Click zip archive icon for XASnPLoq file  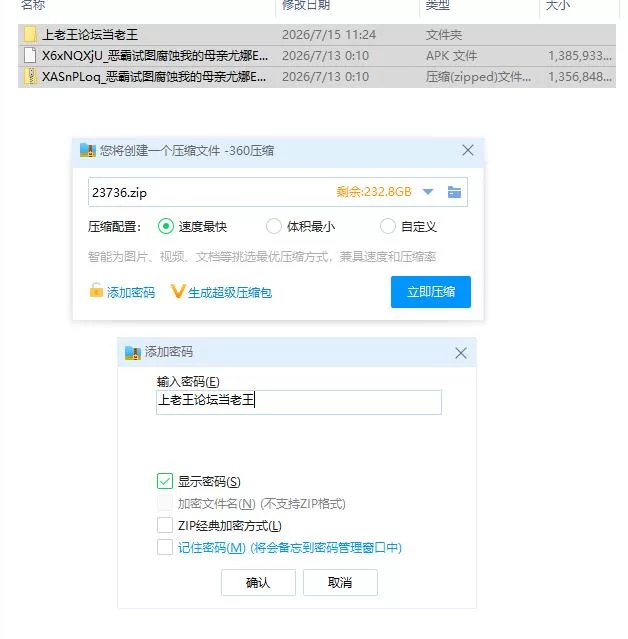(30, 77)
